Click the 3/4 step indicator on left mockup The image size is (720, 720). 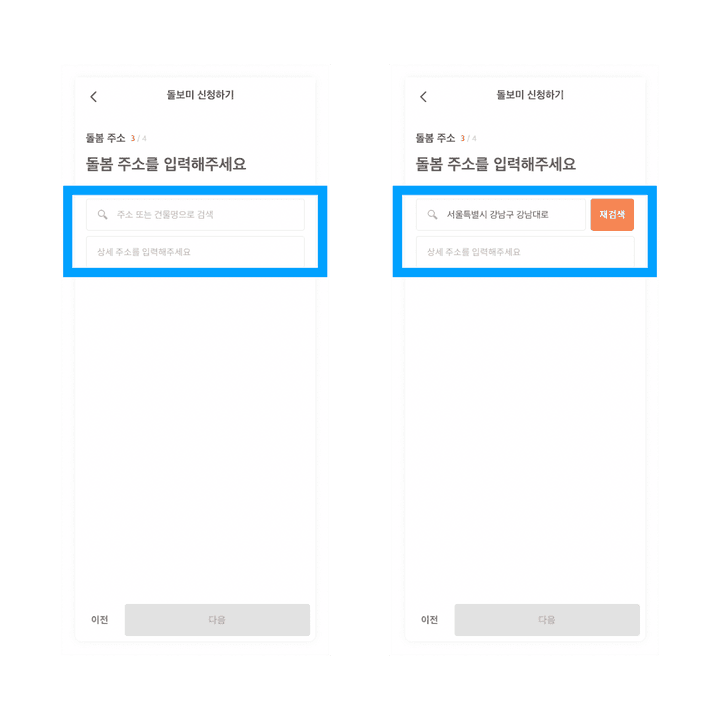pos(139,138)
